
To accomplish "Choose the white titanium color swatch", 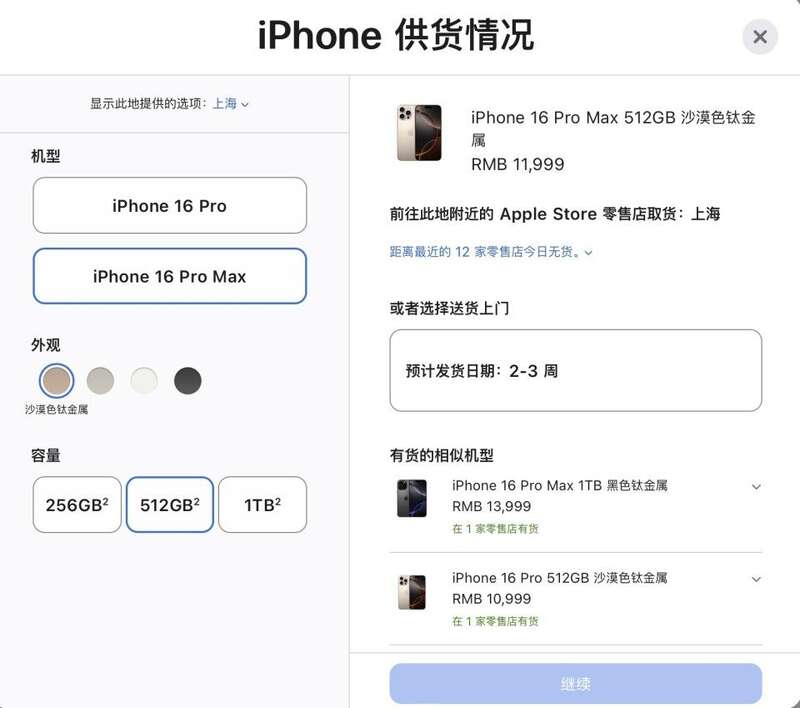I will coord(144,381).
